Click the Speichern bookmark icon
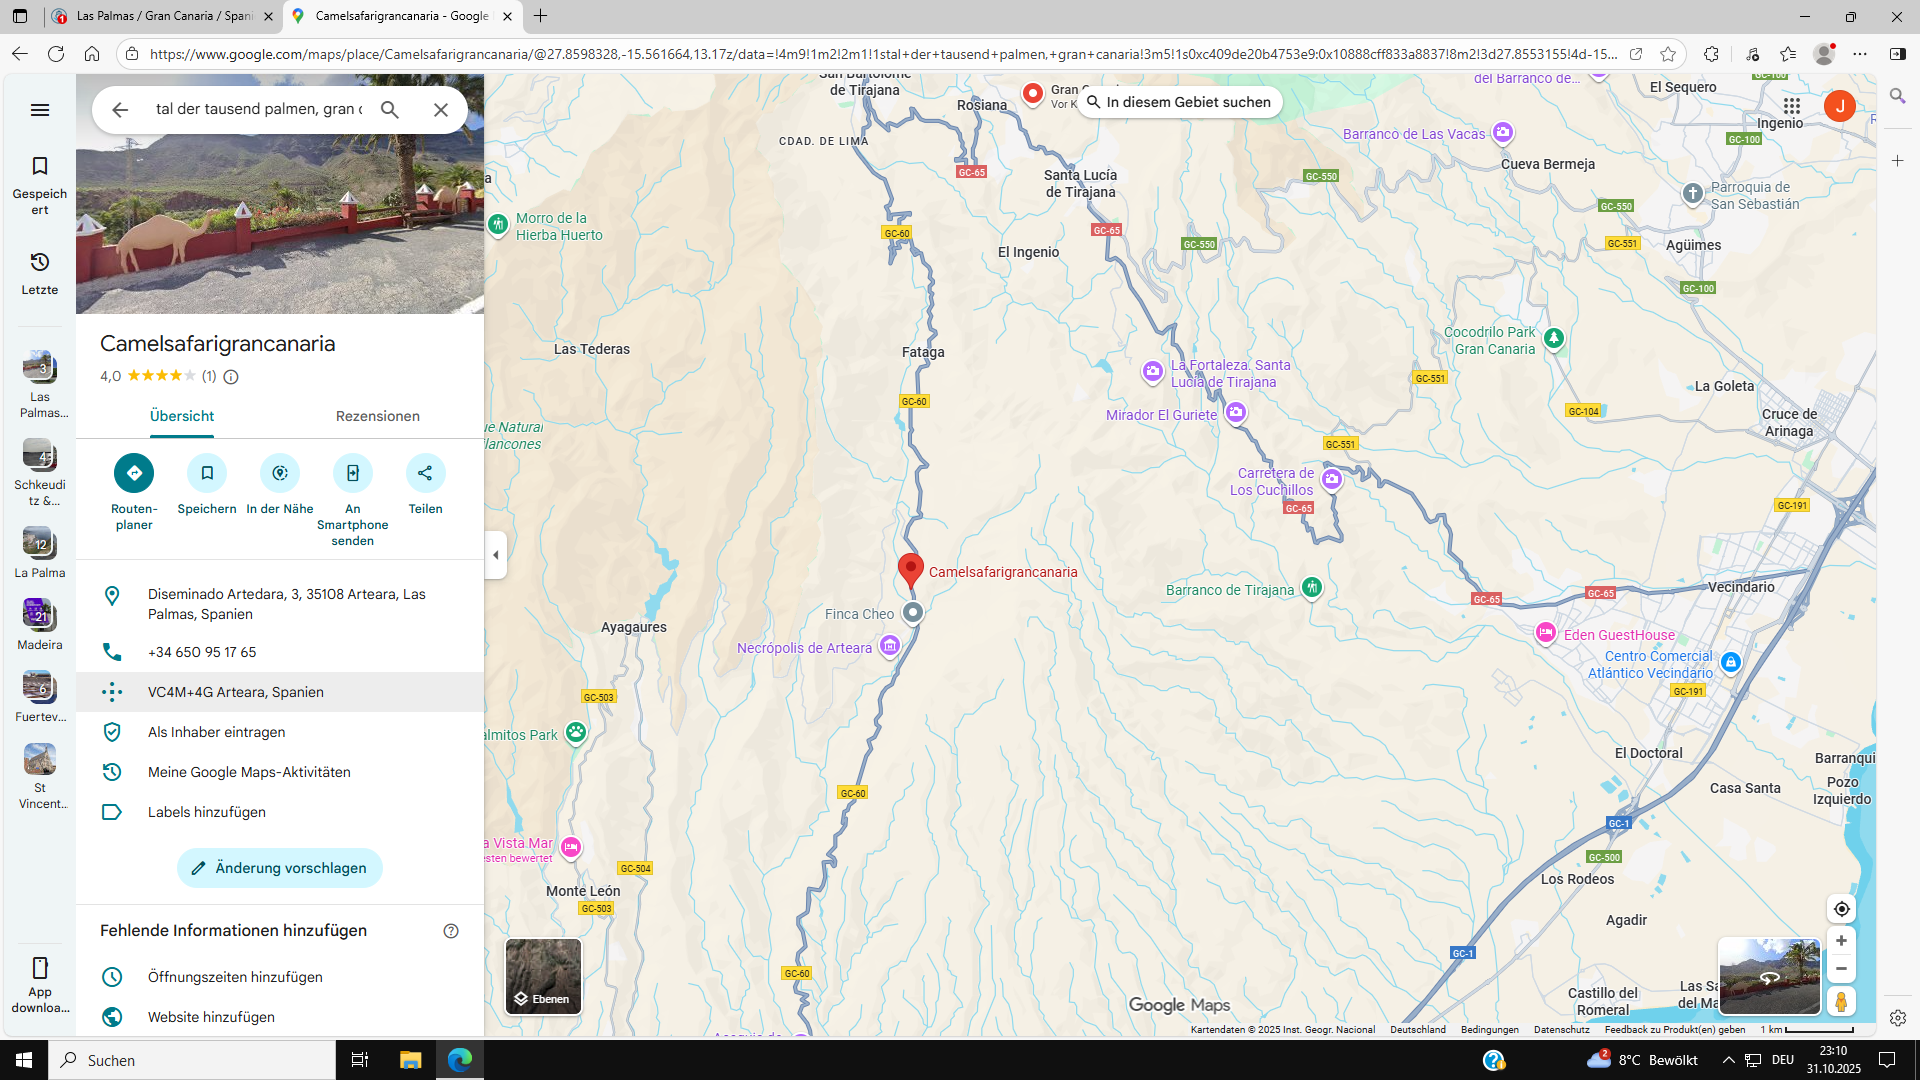The width and height of the screenshot is (1920, 1080). 207,473
